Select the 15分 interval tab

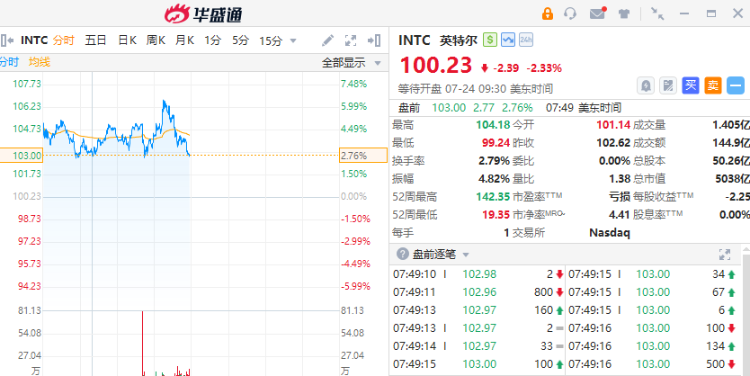tap(271, 41)
